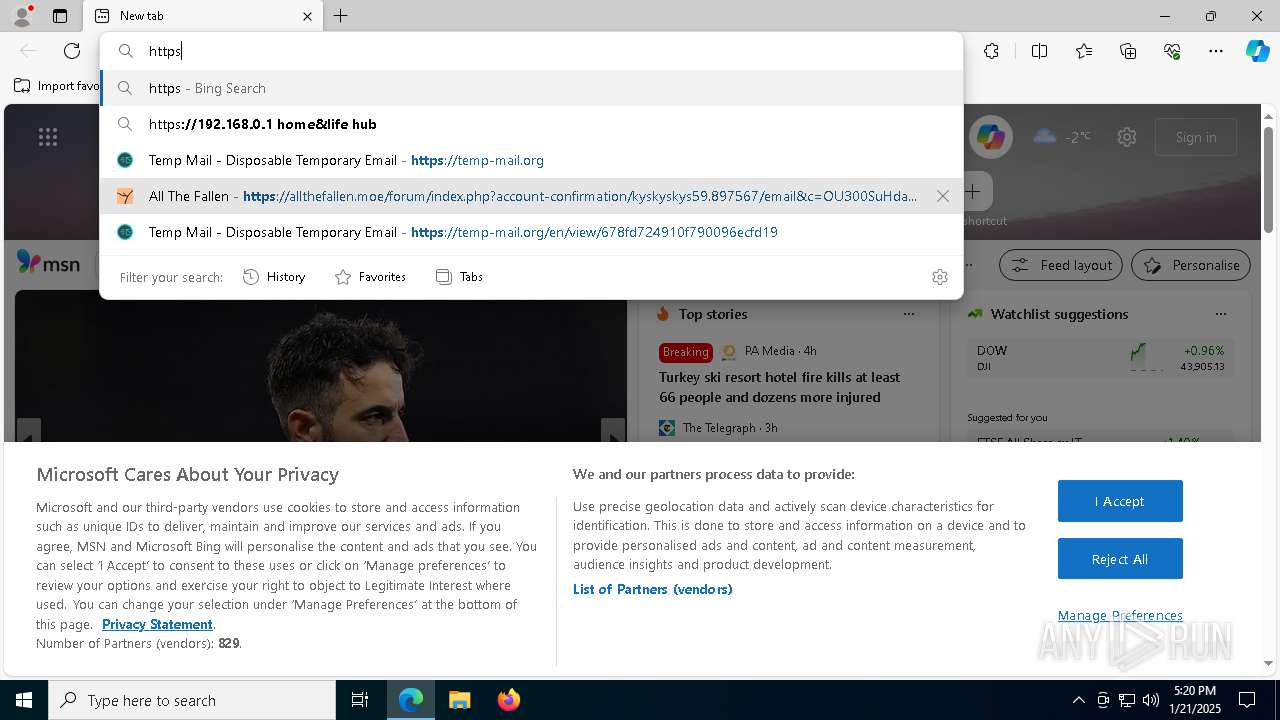Screen dimensions: 1280x720
Task: Filter search suggestions by History
Action: 274,277
